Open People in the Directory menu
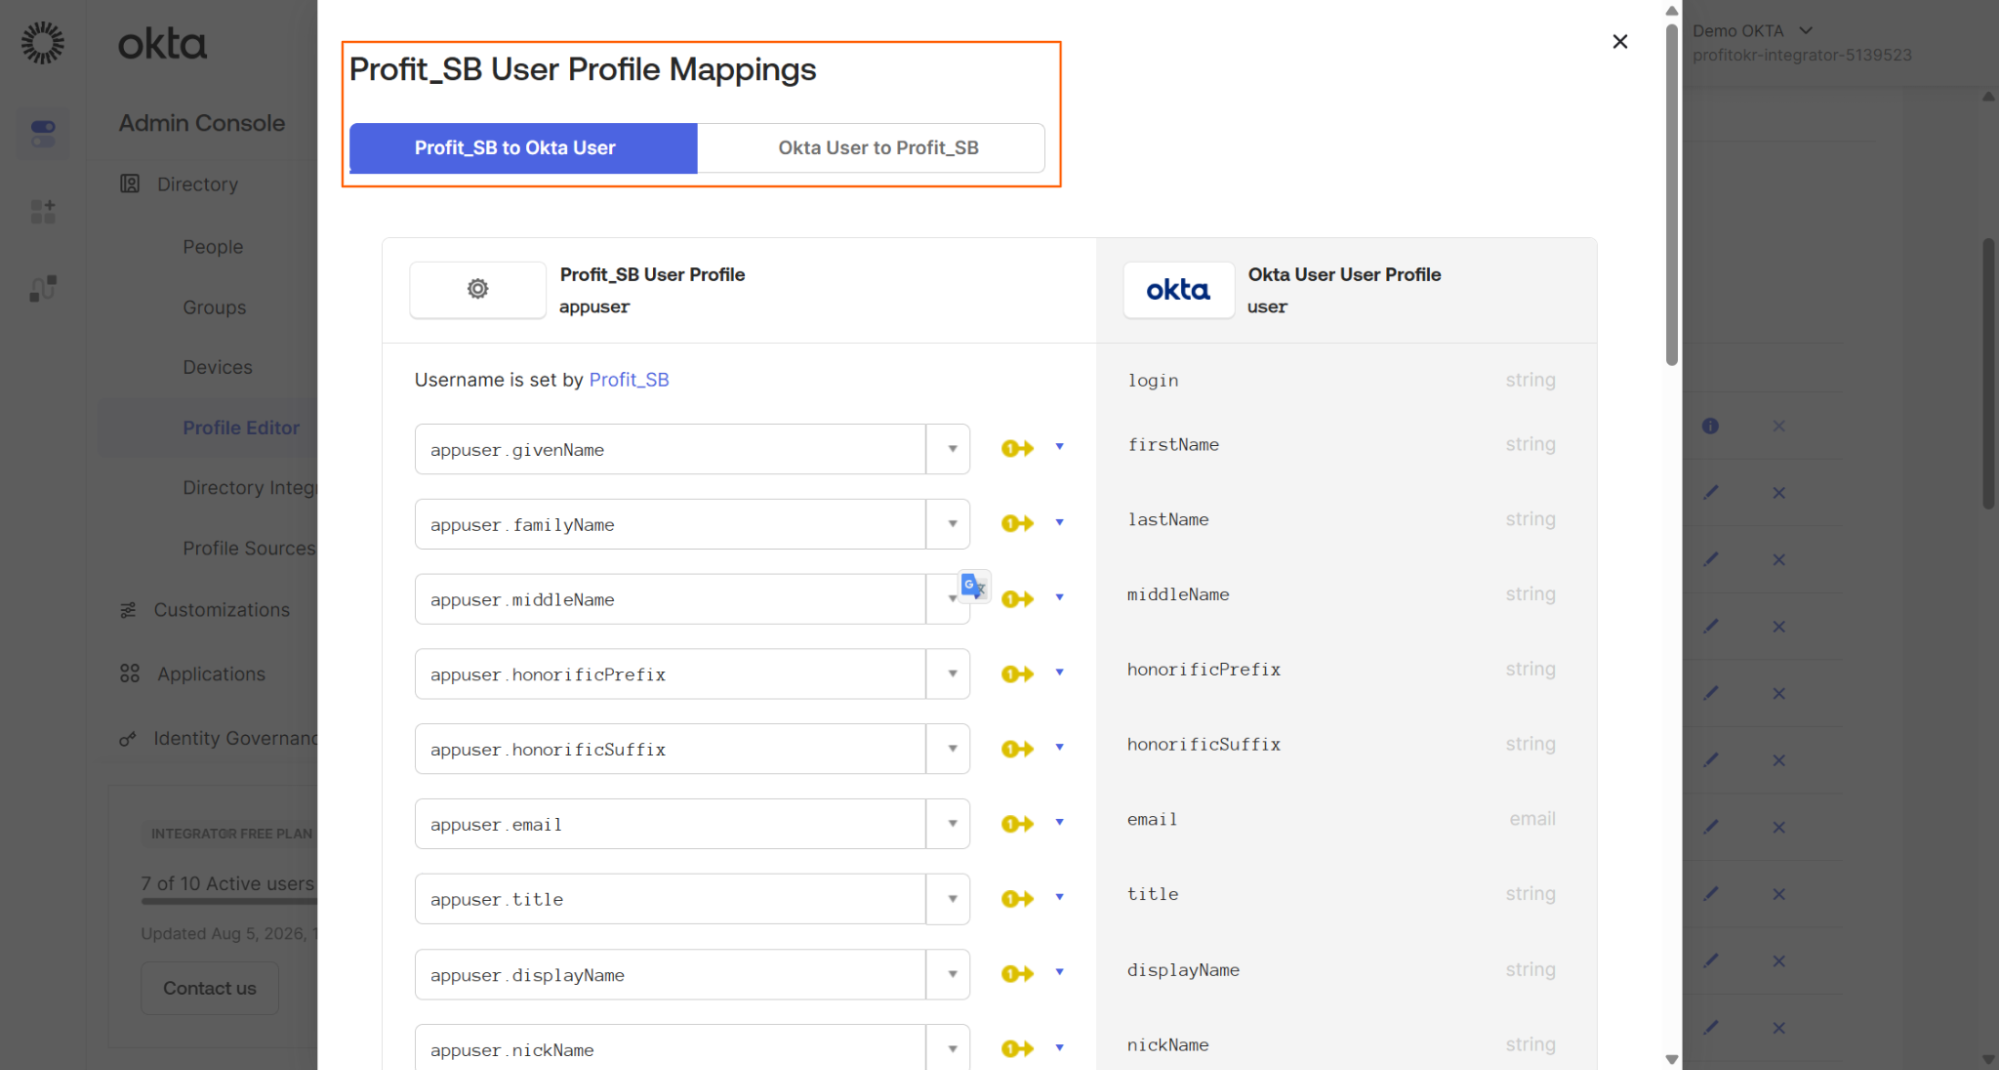The image size is (1999, 1070). pos(213,247)
